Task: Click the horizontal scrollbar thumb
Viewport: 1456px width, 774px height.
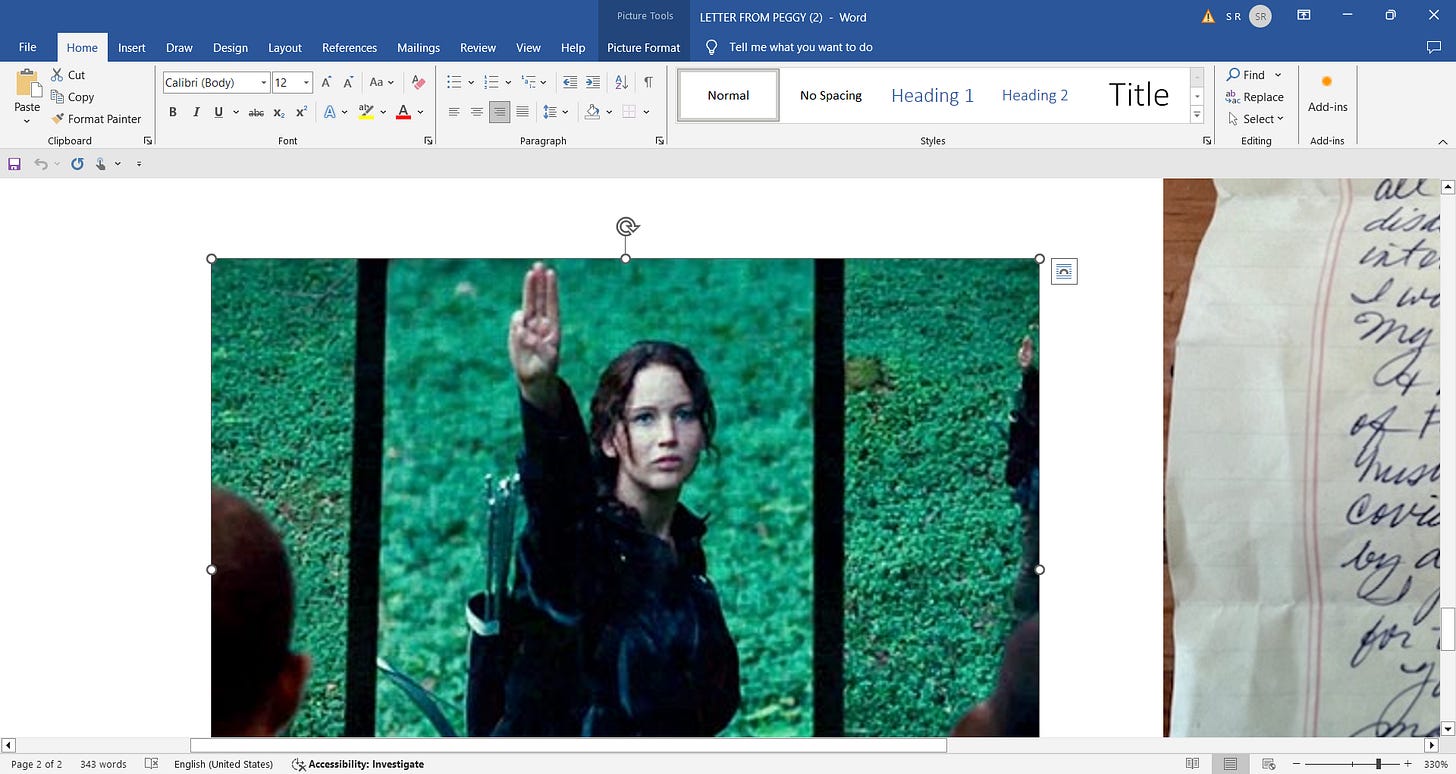Action: click(x=568, y=745)
